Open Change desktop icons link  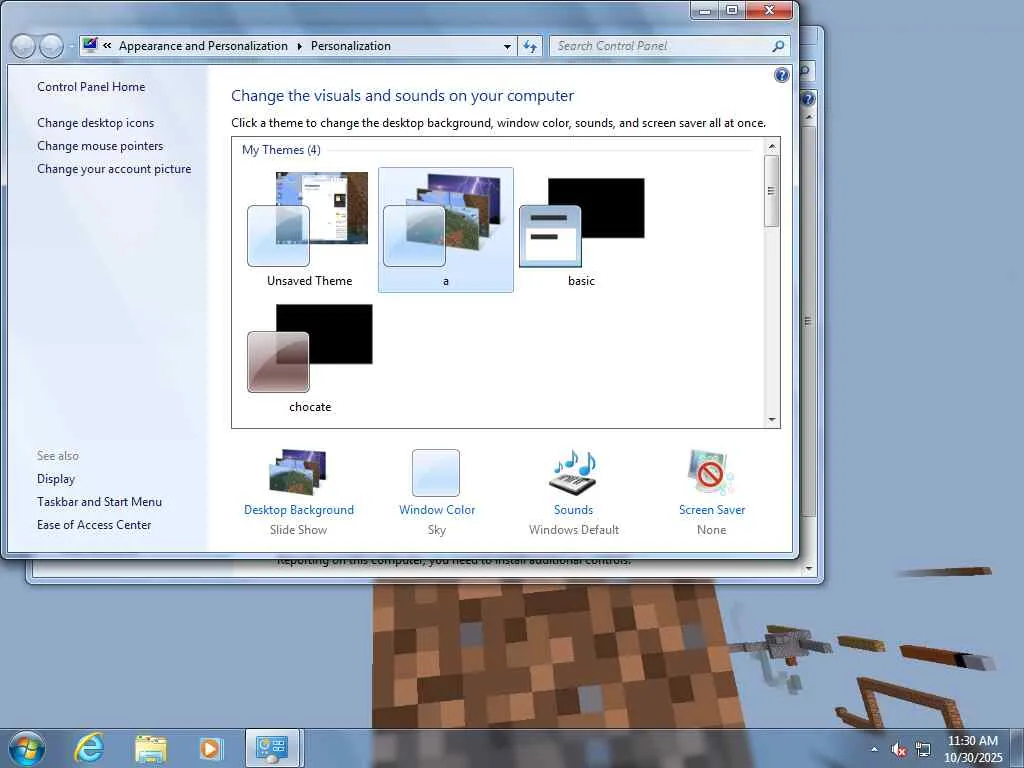pyautogui.click(x=95, y=123)
